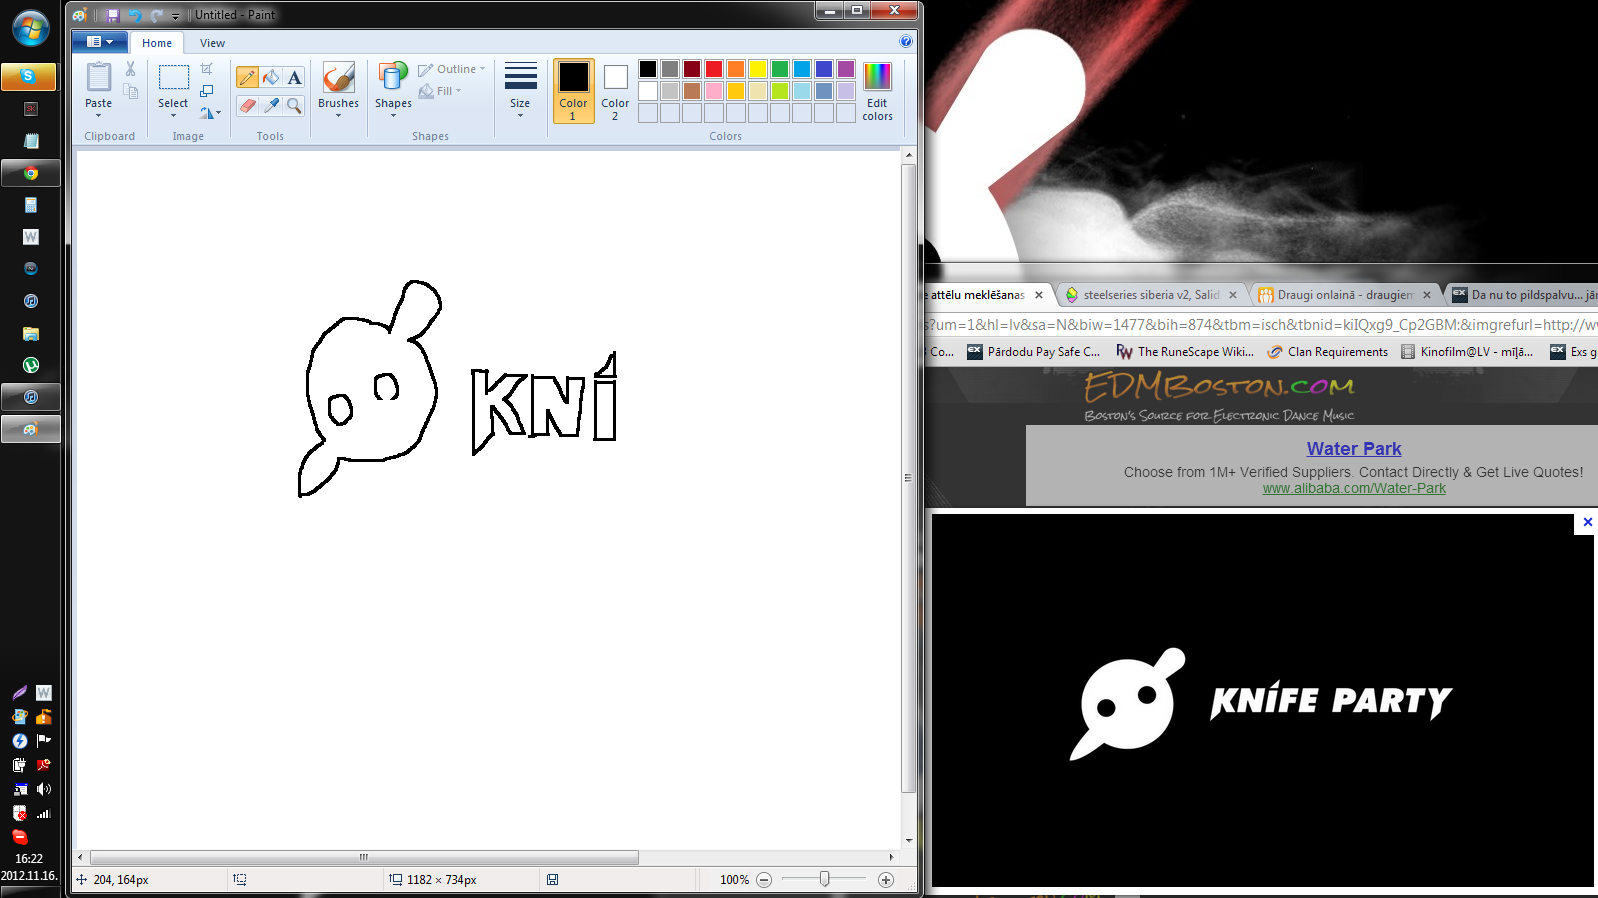Image resolution: width=1598 pixels, height=898 pixels.
Task: Select the Eraser tool
Action: pyautogui.click(x=247, y=105)
